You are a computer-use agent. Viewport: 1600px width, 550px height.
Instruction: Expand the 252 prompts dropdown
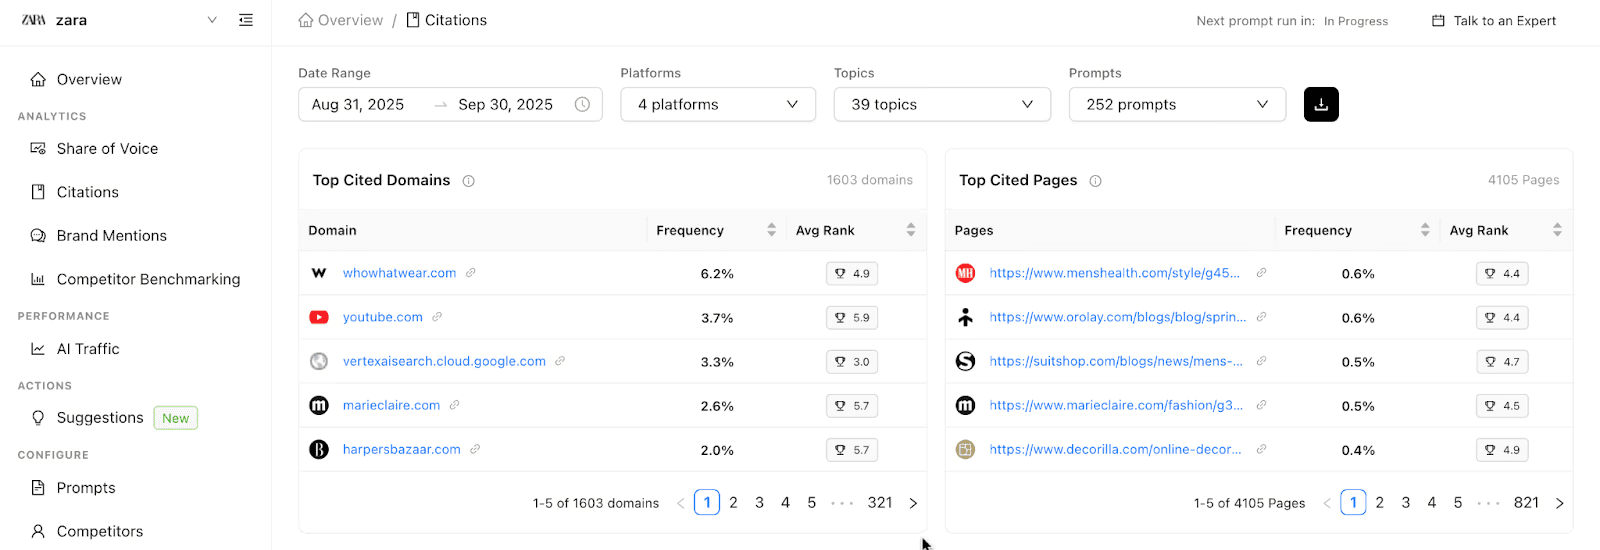pos(1177,104)
